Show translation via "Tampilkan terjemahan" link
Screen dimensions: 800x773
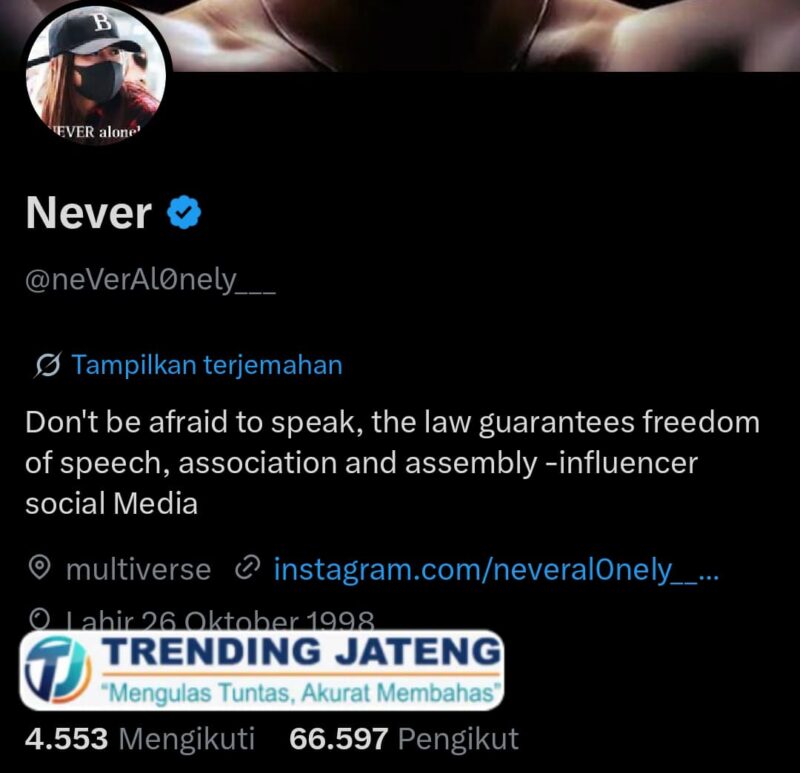click(207, 365)
